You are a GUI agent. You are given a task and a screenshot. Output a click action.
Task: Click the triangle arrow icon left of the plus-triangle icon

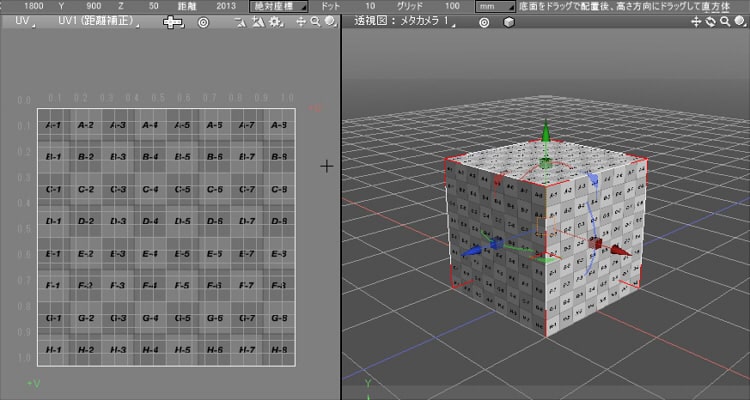click(x=242, y=22)
